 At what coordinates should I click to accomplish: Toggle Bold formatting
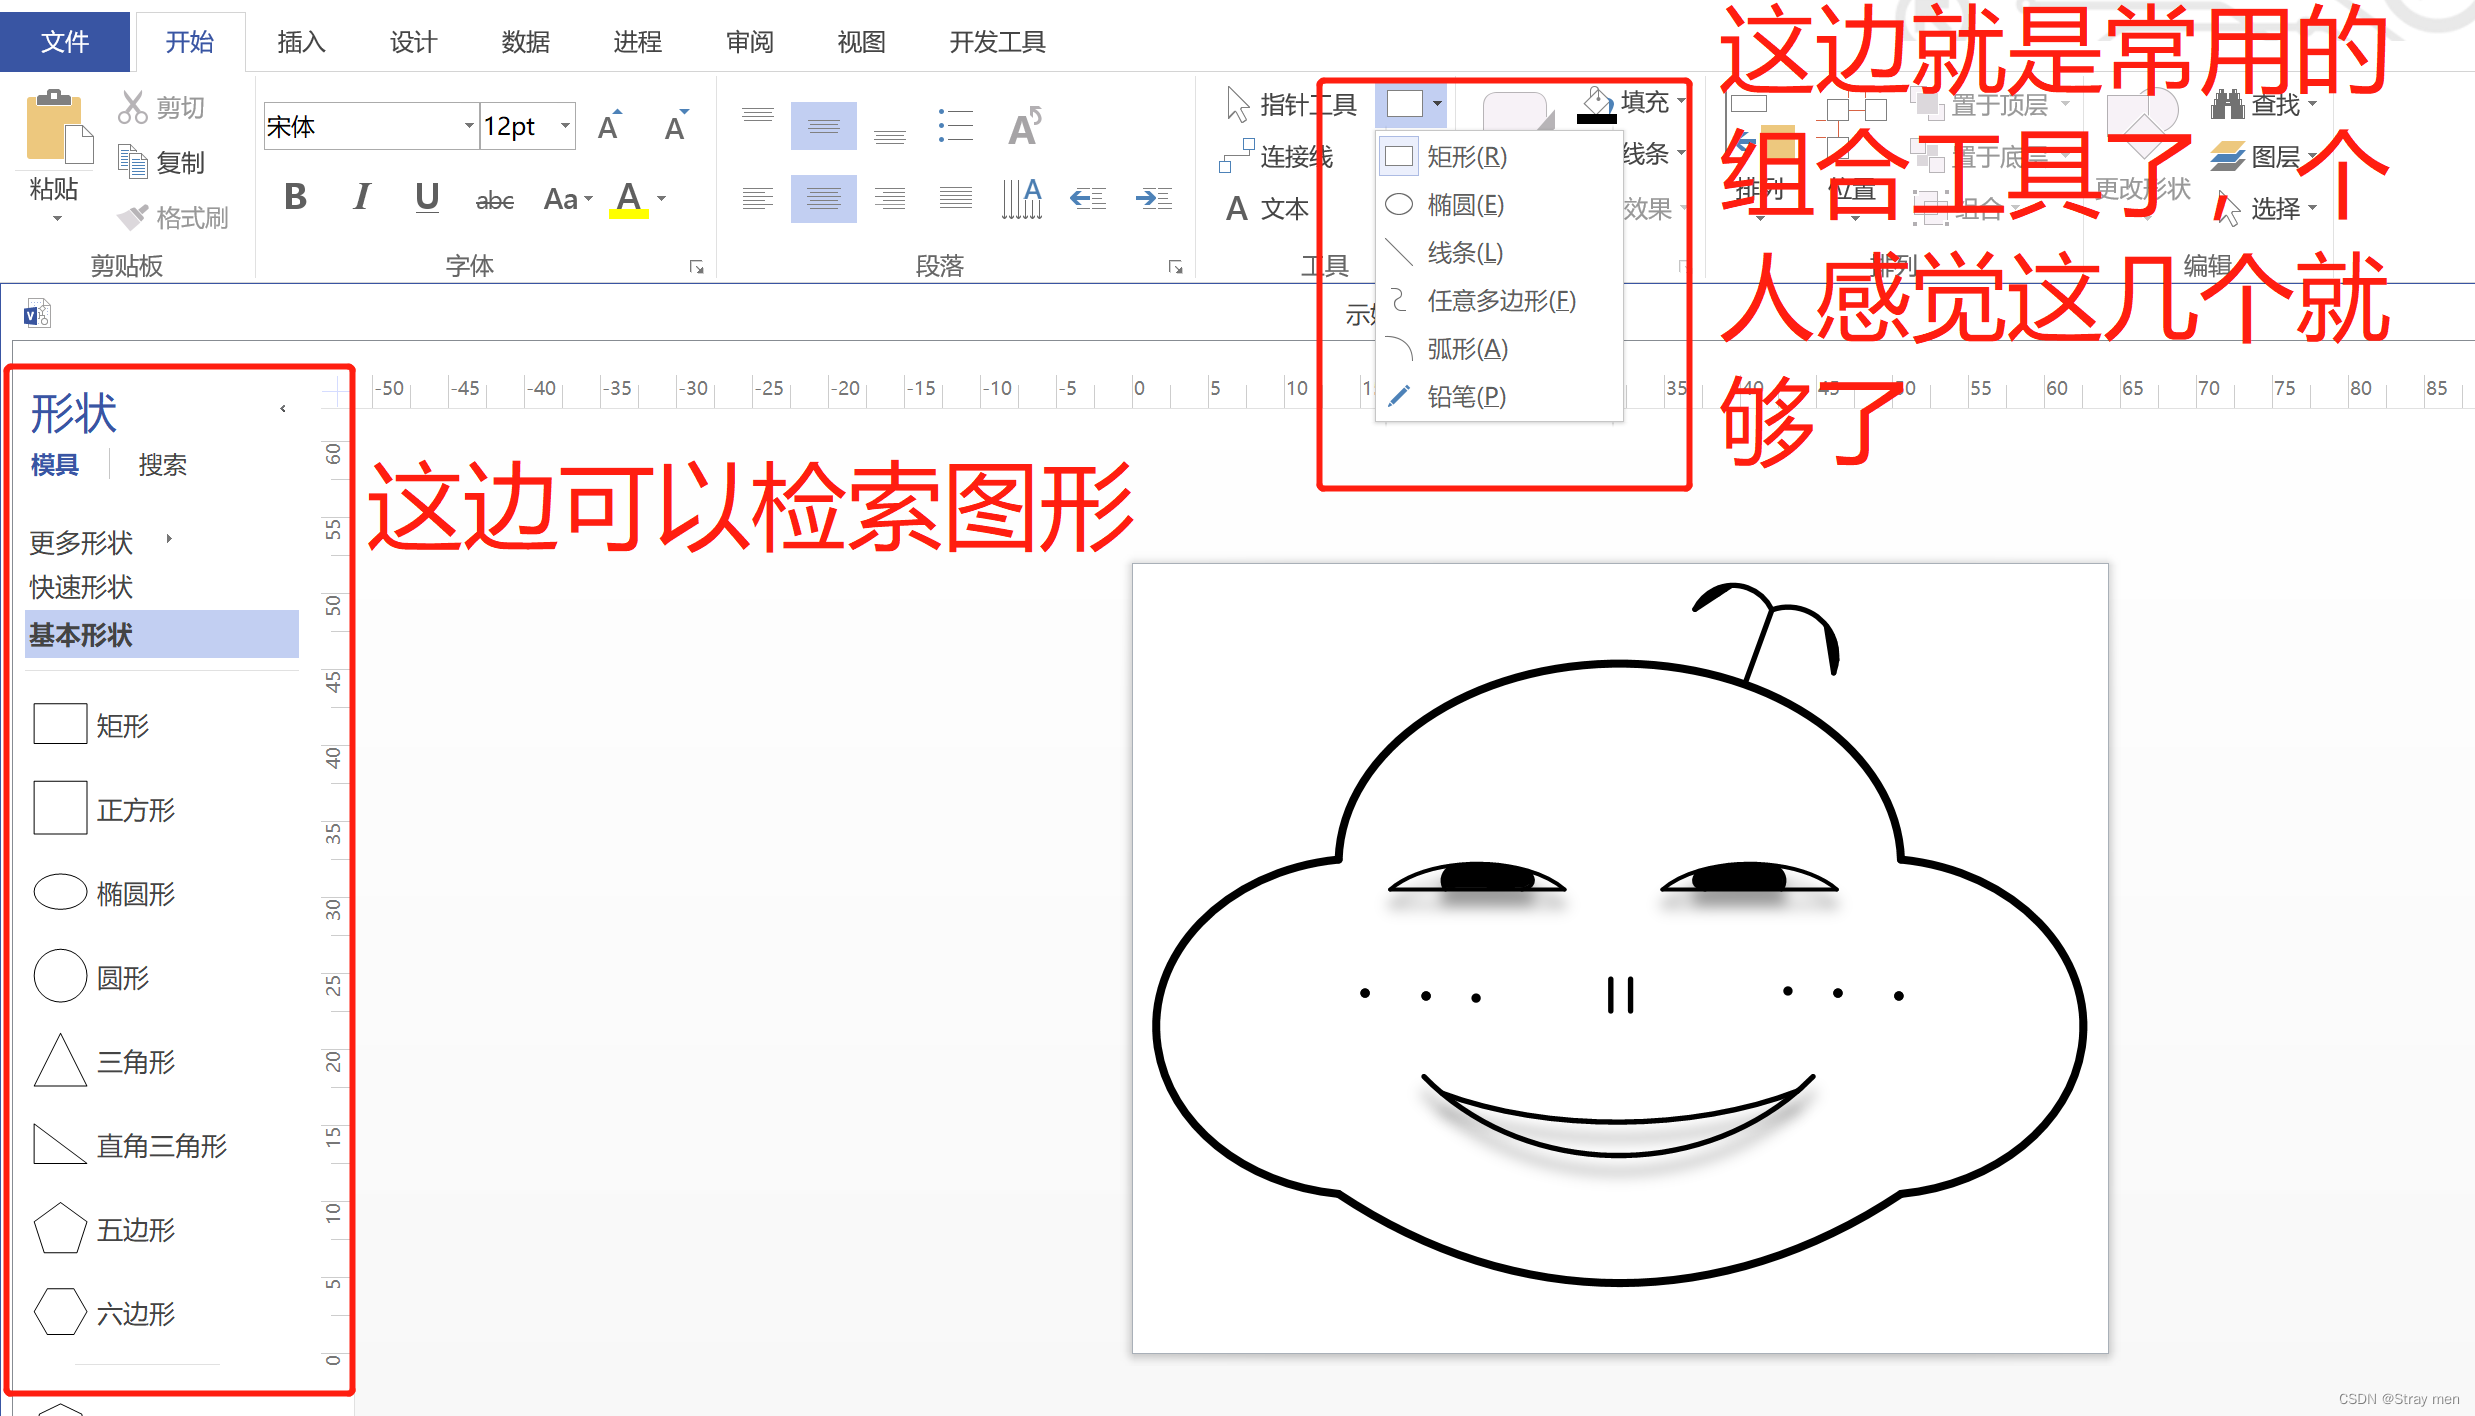[x=295, y=198]
